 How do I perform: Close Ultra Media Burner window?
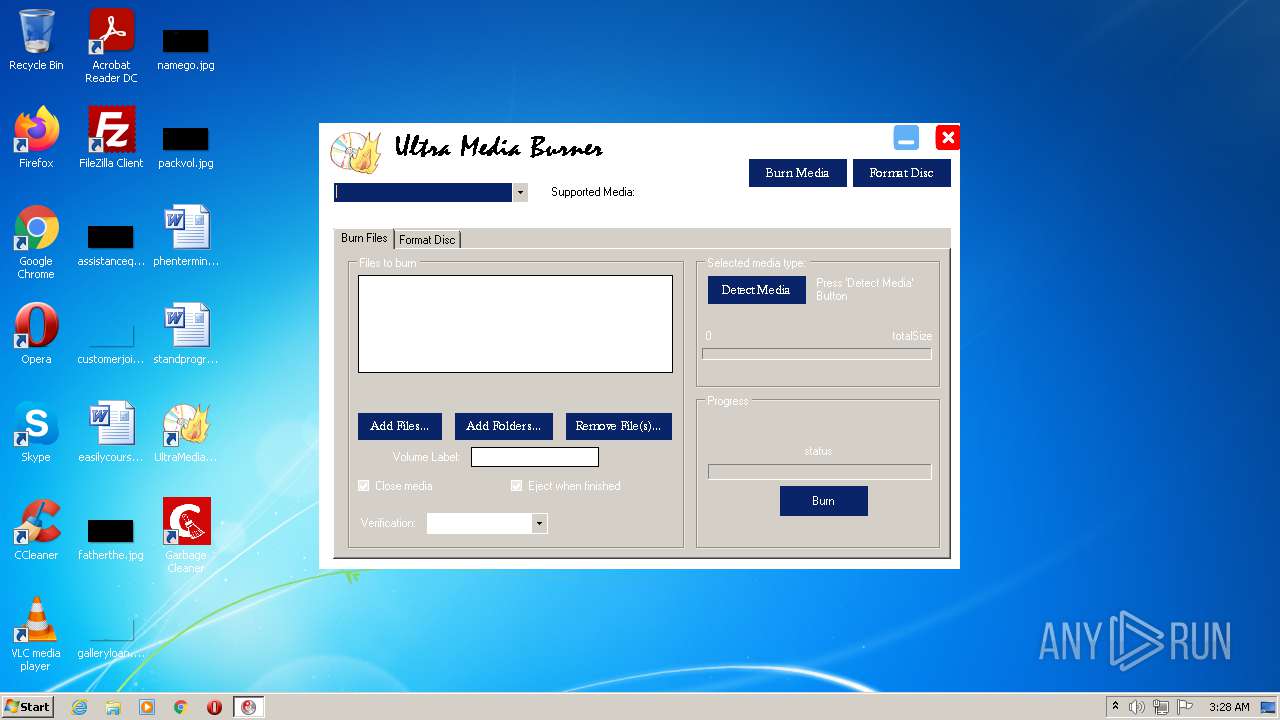[x=947, y=137]
